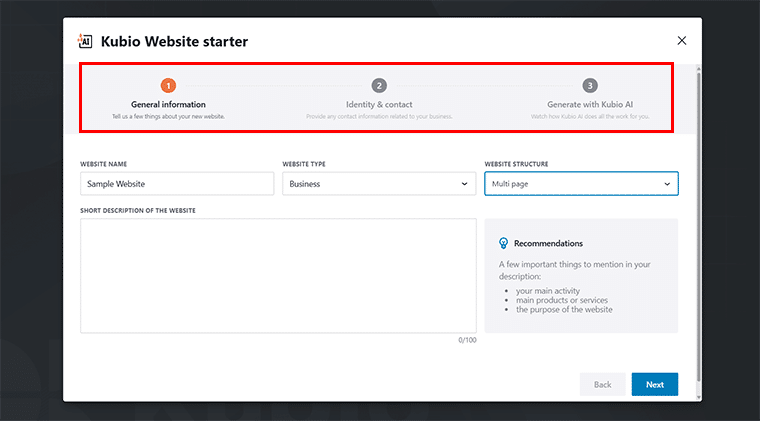Select step 2 circle Identity & contact
Viewport: 760px width, 421px height.
(x=379, y=86)
